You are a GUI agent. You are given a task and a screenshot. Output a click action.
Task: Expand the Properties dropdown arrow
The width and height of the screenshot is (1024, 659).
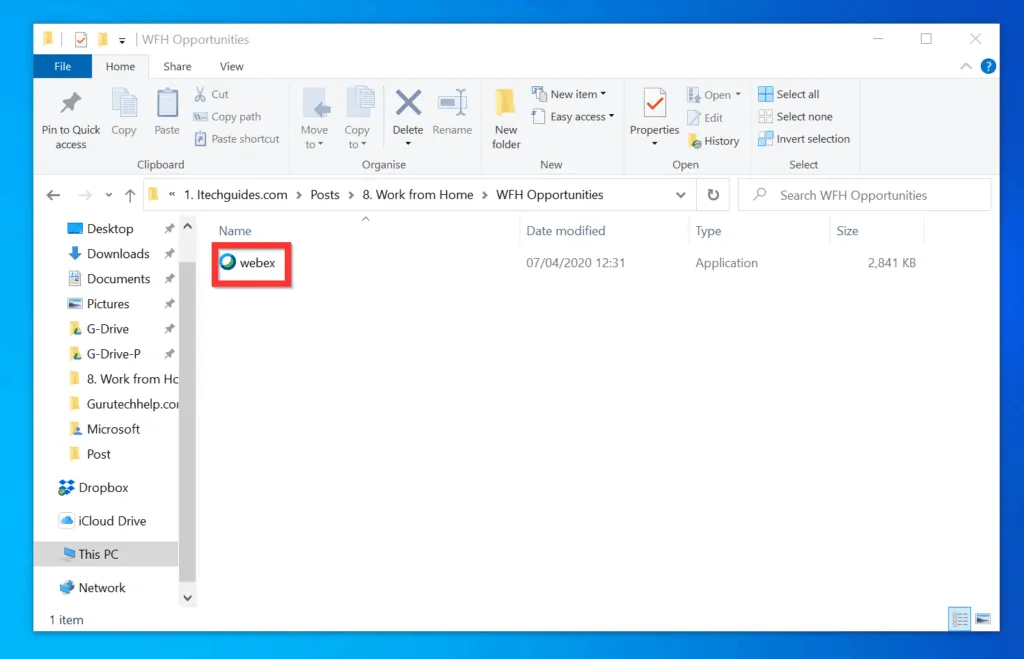(x=654, y=144)
